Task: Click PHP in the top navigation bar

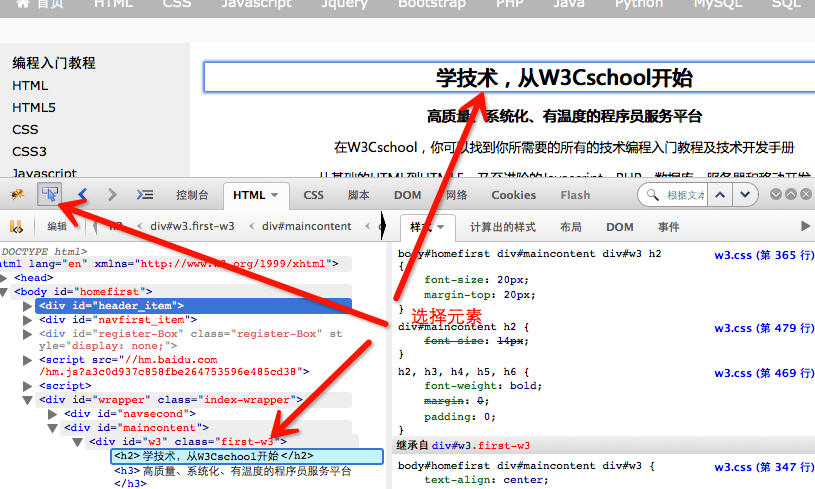Action: pos(509,4)
